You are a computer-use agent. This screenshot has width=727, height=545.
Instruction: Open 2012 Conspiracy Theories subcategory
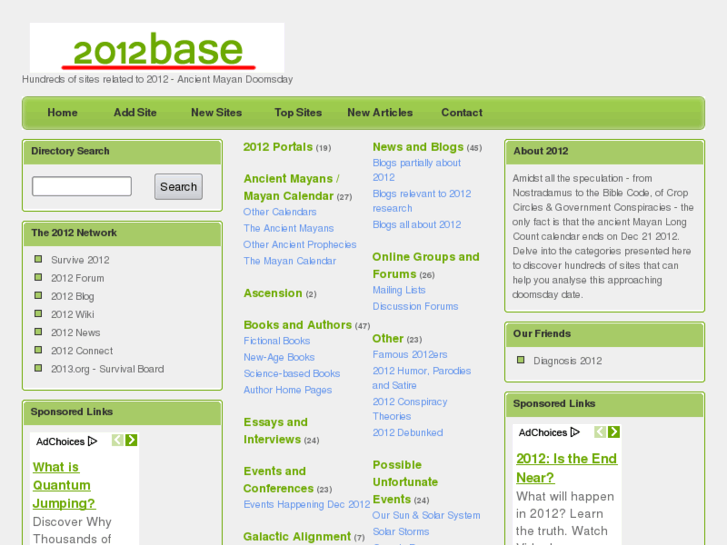point(409,409)
